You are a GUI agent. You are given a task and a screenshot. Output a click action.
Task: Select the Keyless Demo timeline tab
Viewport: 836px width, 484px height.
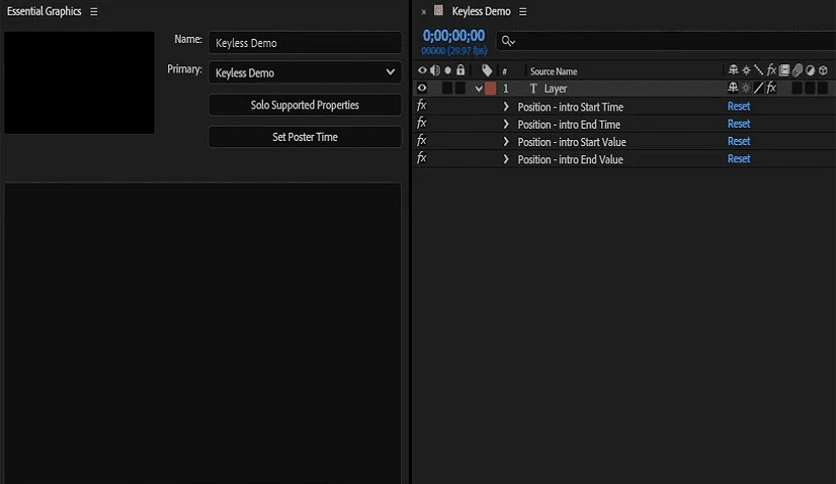click(481, 11)
